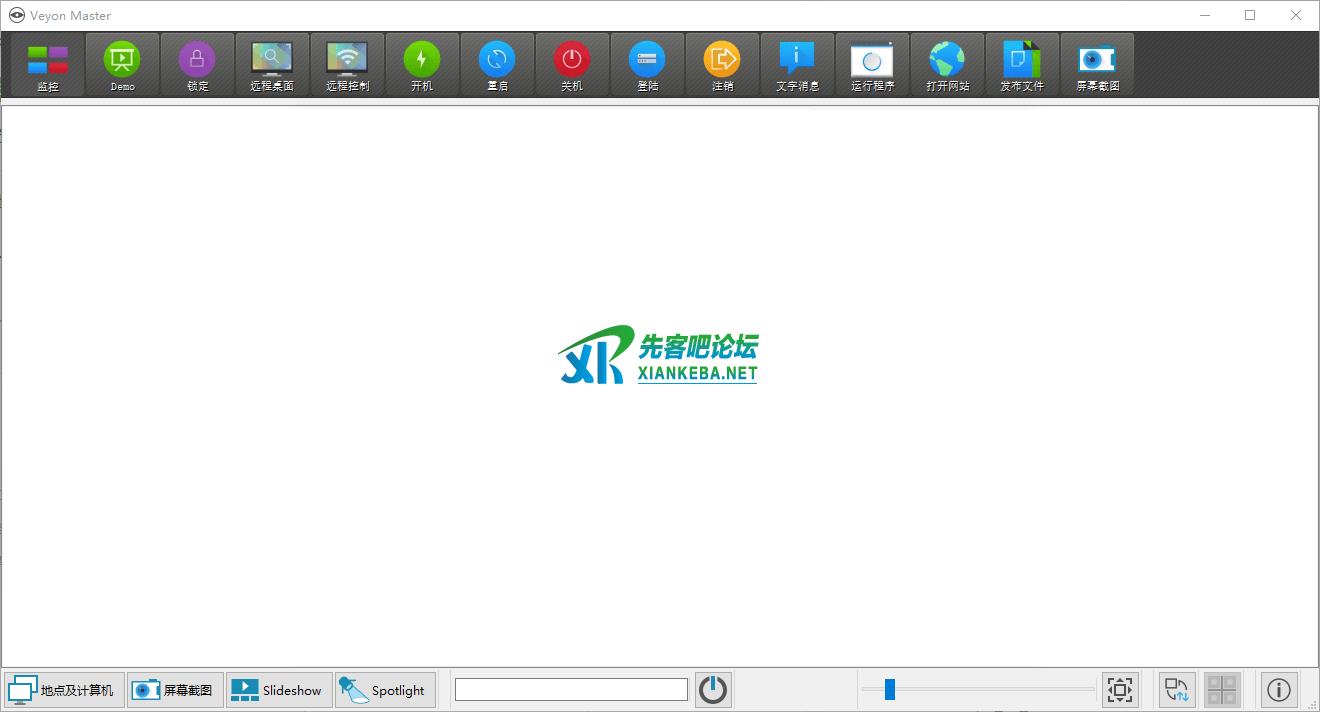
Task: Click the 打开网站 open website globe
Action: click(x=947, y=65)
